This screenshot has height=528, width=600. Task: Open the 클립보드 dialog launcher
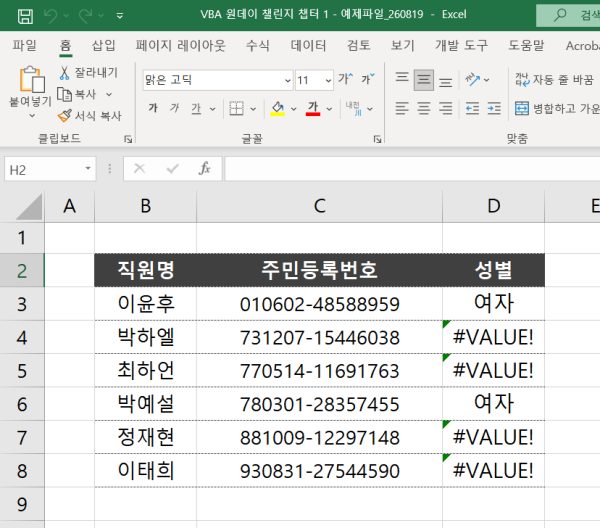[128, 139]
